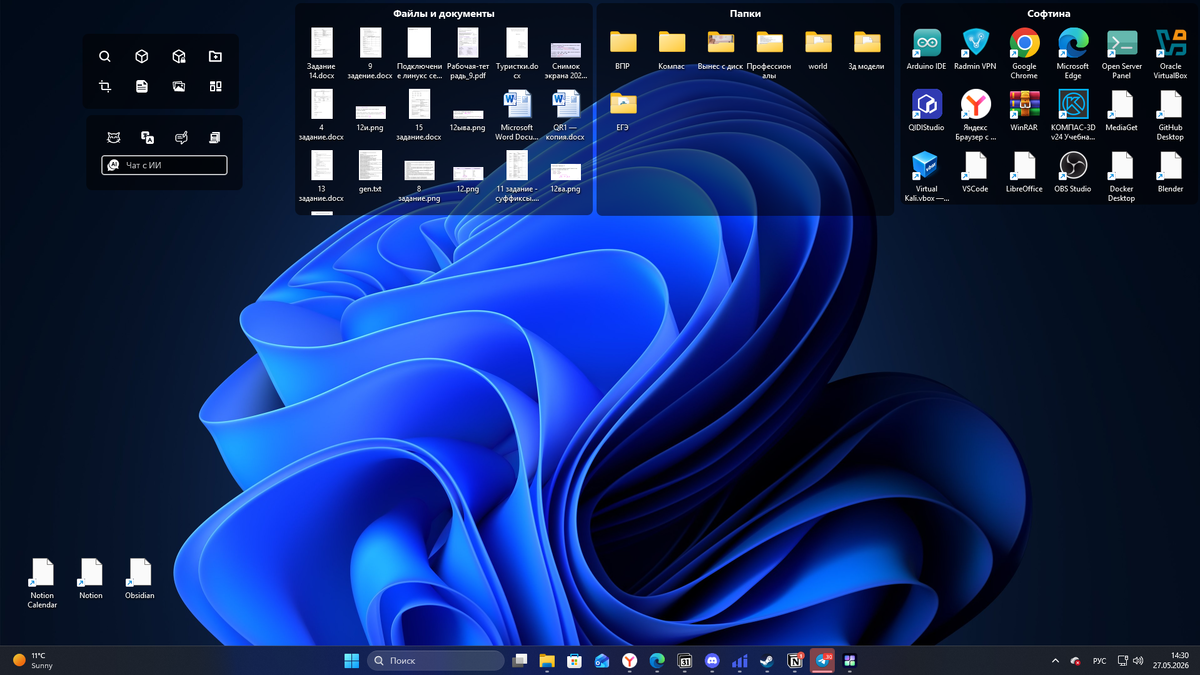
Task: Select the '3д модели' folder
Action: point(867,49)
